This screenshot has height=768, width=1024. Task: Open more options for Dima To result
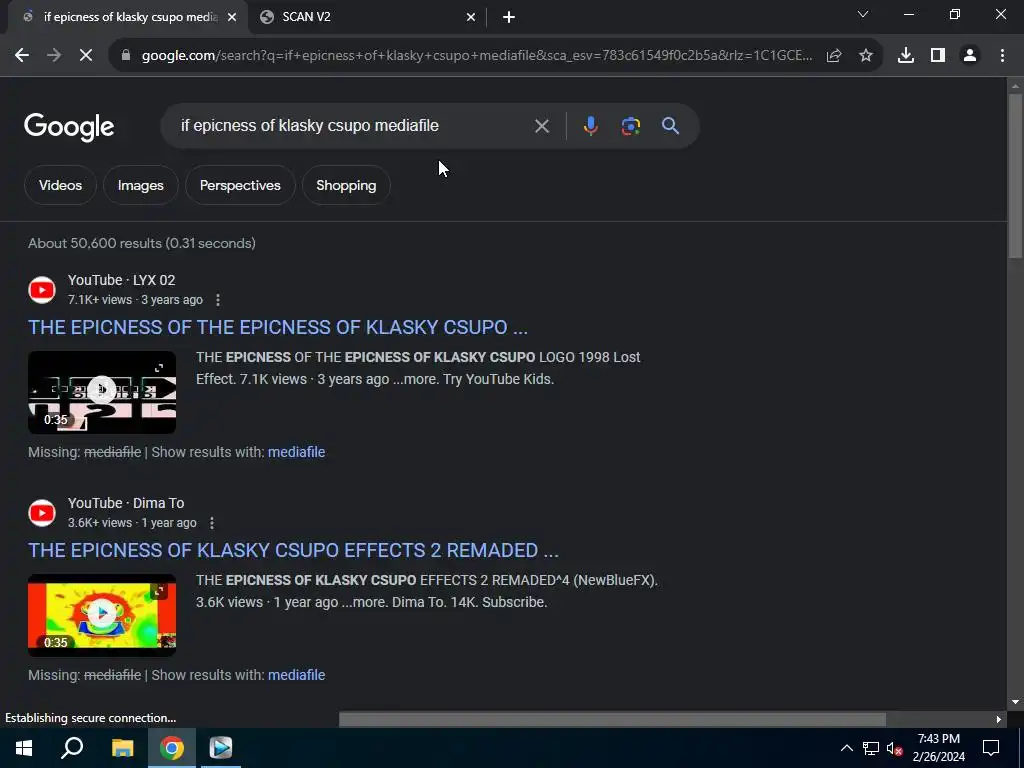click(212, 523)
